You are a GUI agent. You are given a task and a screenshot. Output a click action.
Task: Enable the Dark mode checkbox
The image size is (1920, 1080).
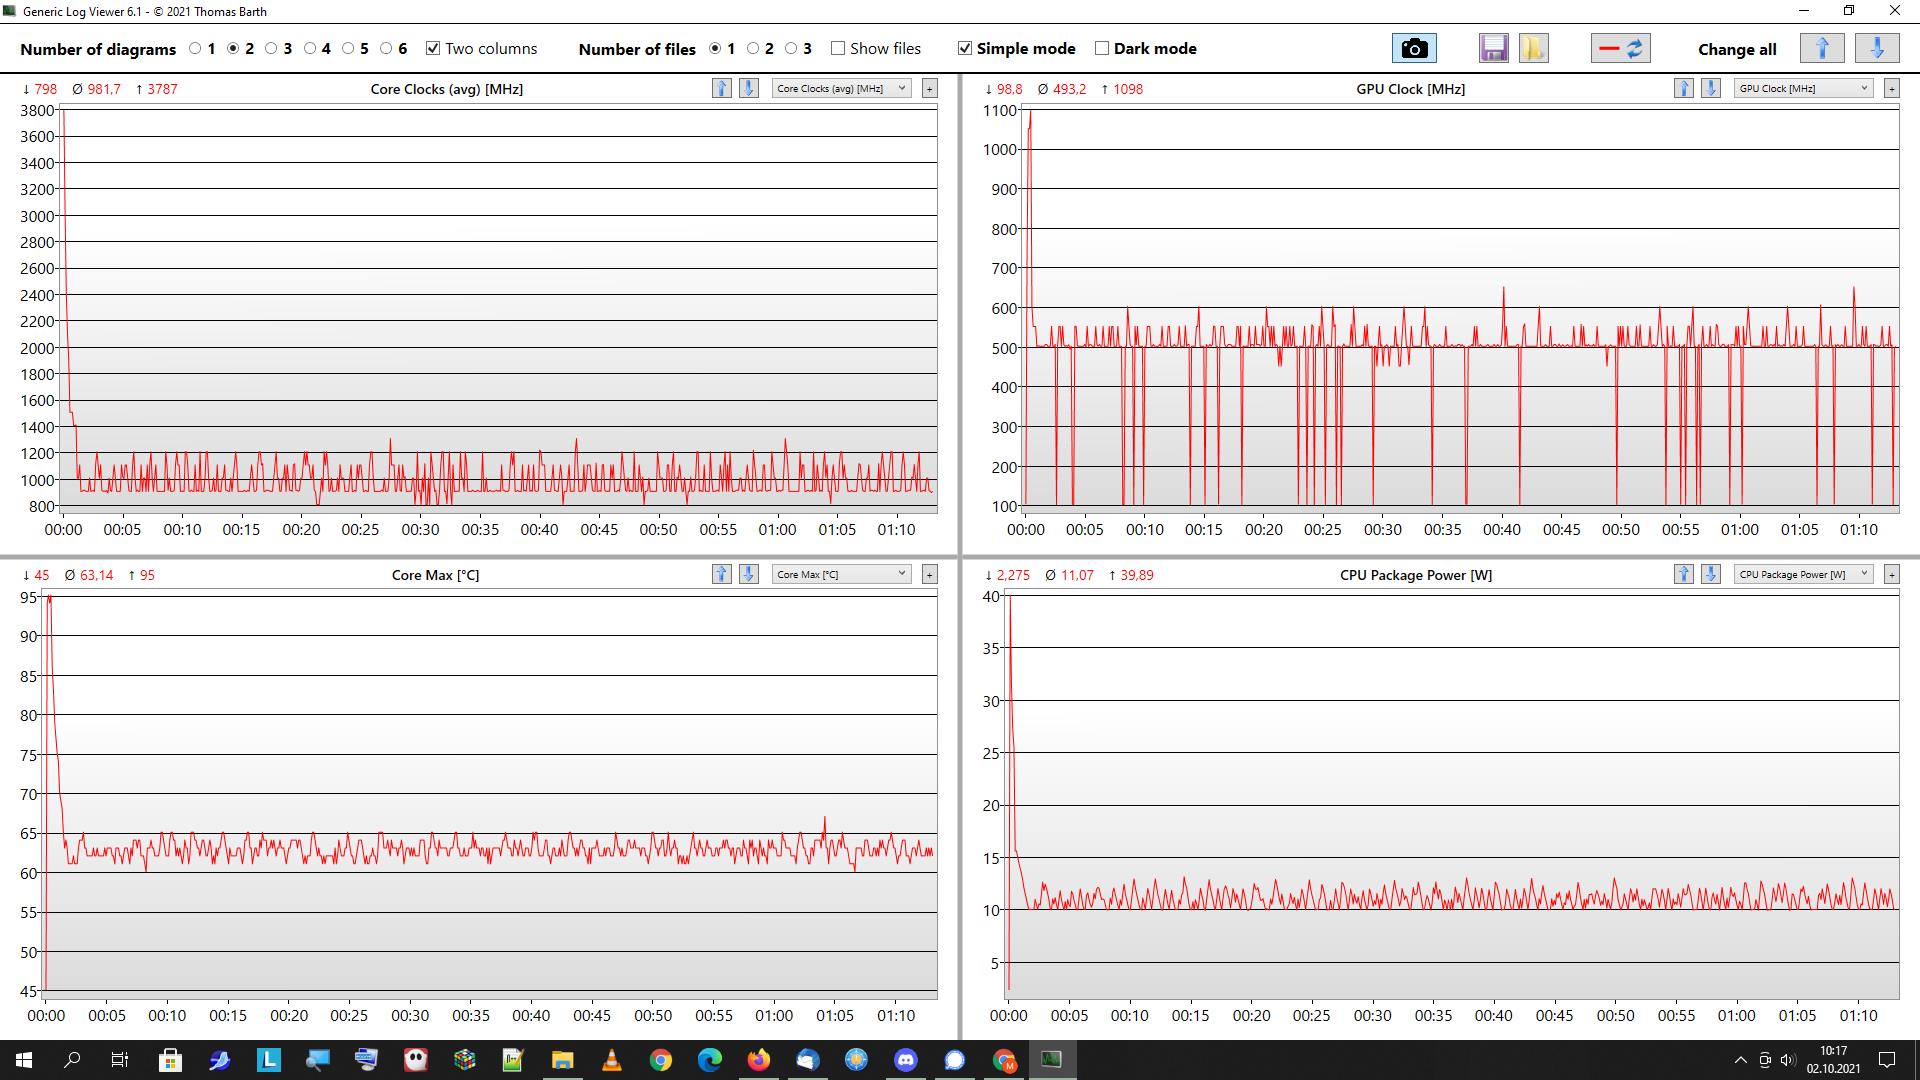[x=1102, y=48]
